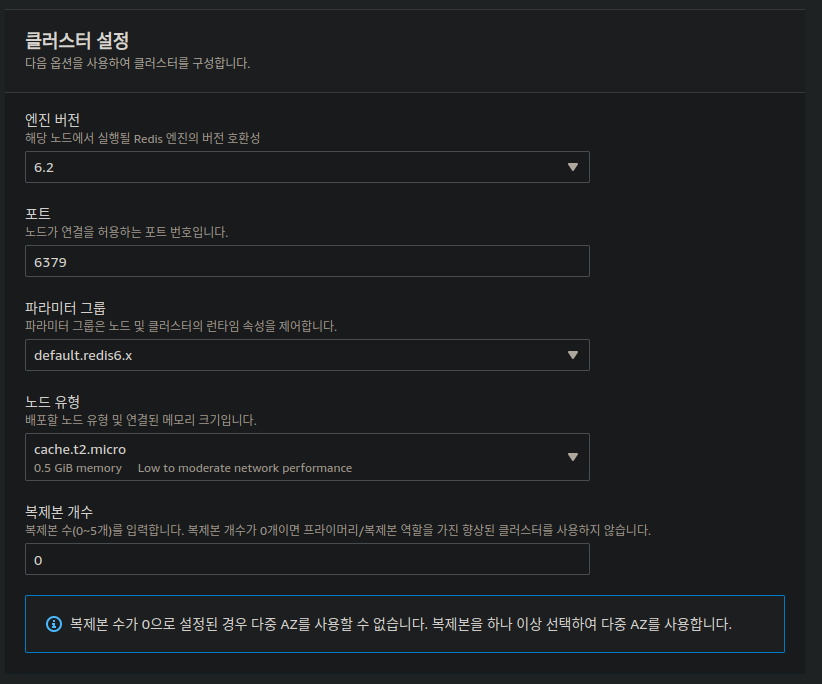Open the 엔진 버전 dropdown showing 6.2
Viewport: 822px width, 684px height.
point(307,167)
